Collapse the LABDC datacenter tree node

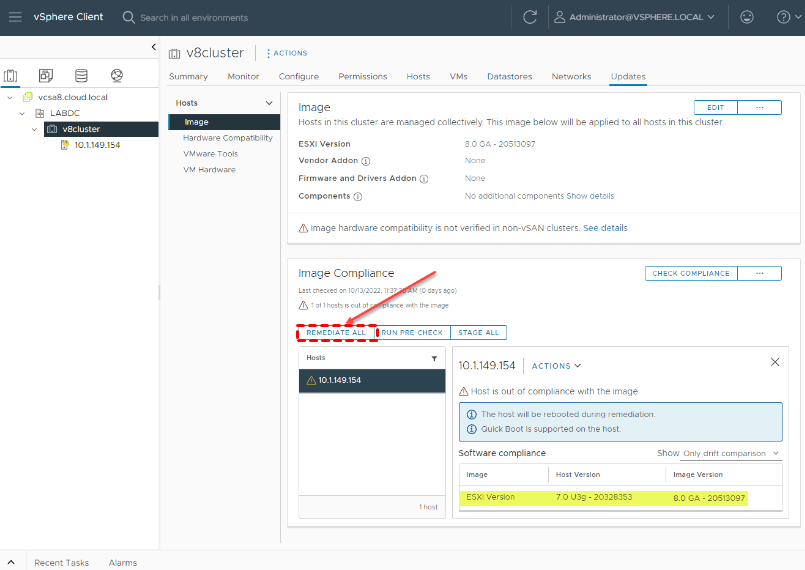coord(22,113)
